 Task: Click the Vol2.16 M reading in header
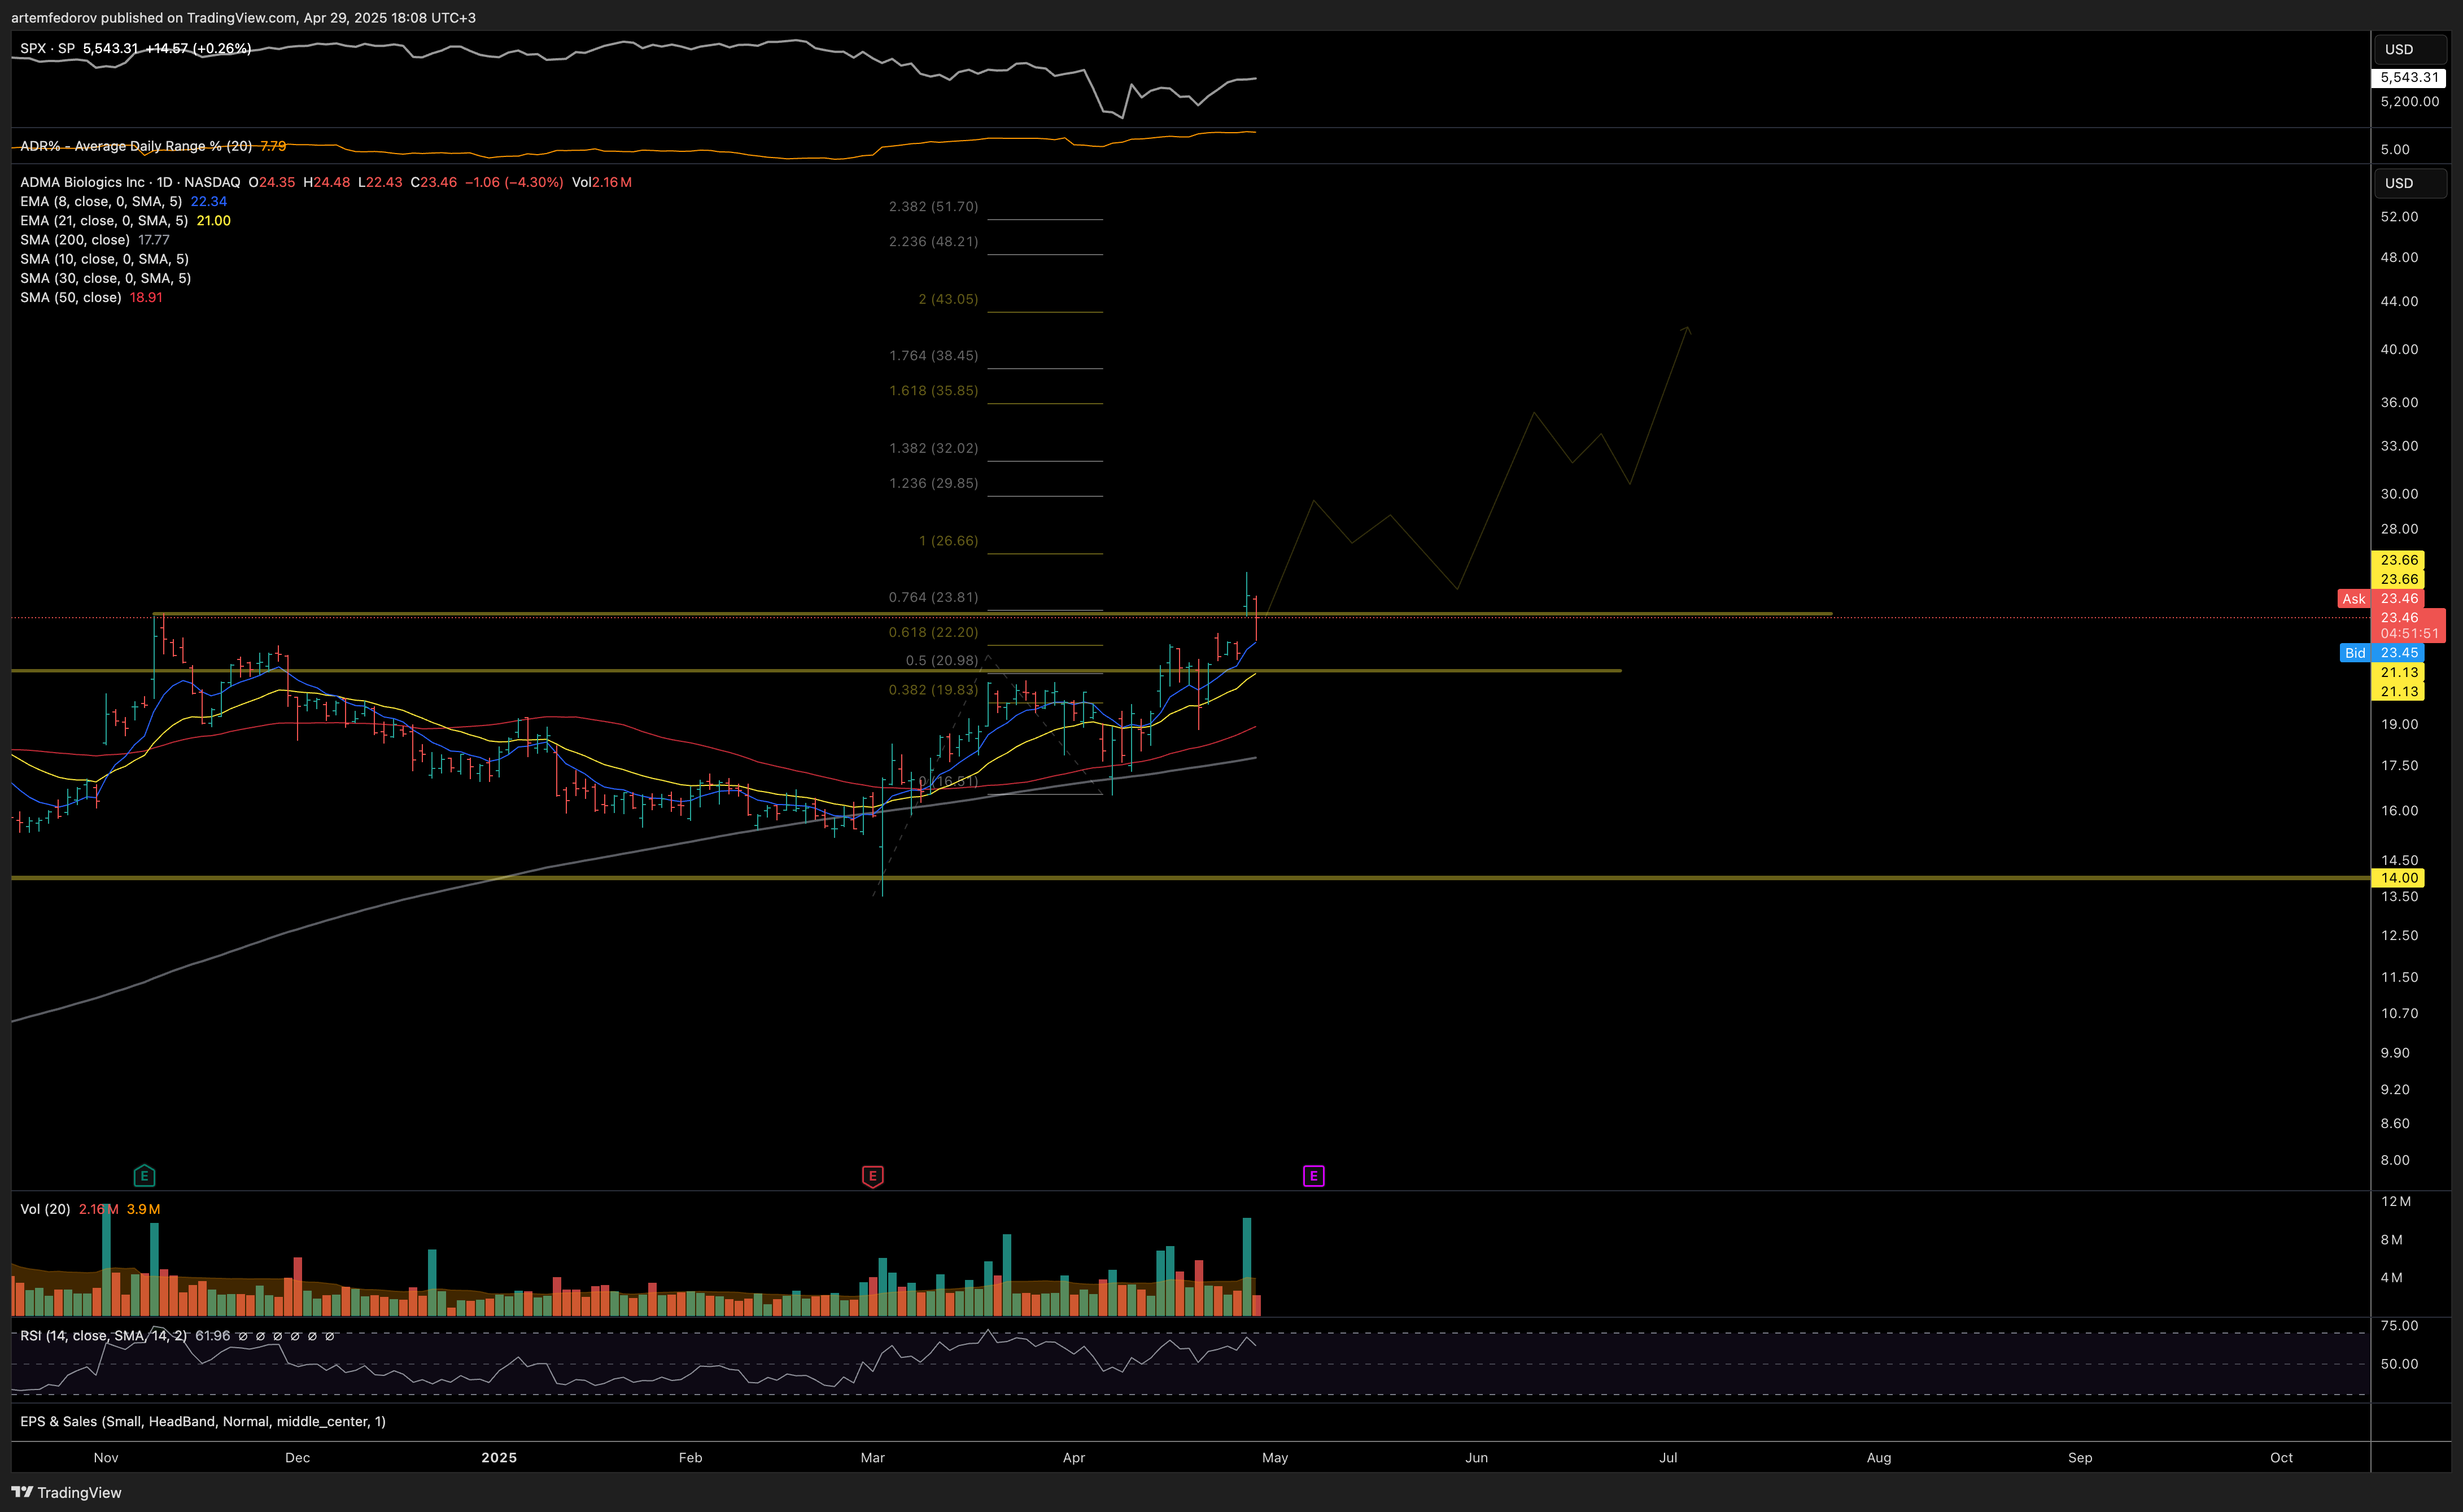click(x=602, y=182)
